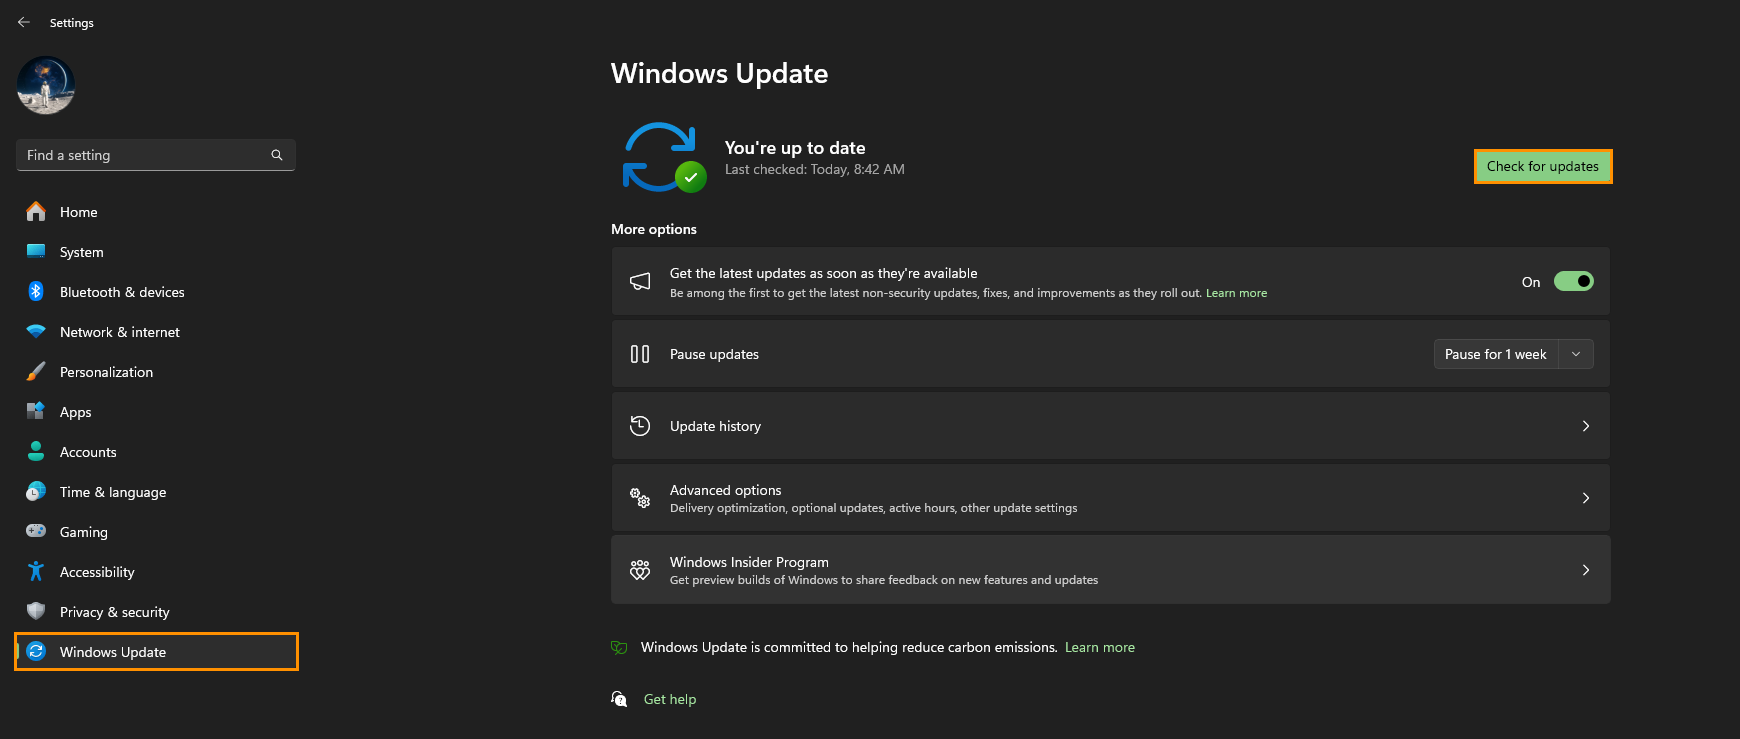Open the Home icon in the sidebar
This screenshot has width=1740, height=739.
[36, 211]
